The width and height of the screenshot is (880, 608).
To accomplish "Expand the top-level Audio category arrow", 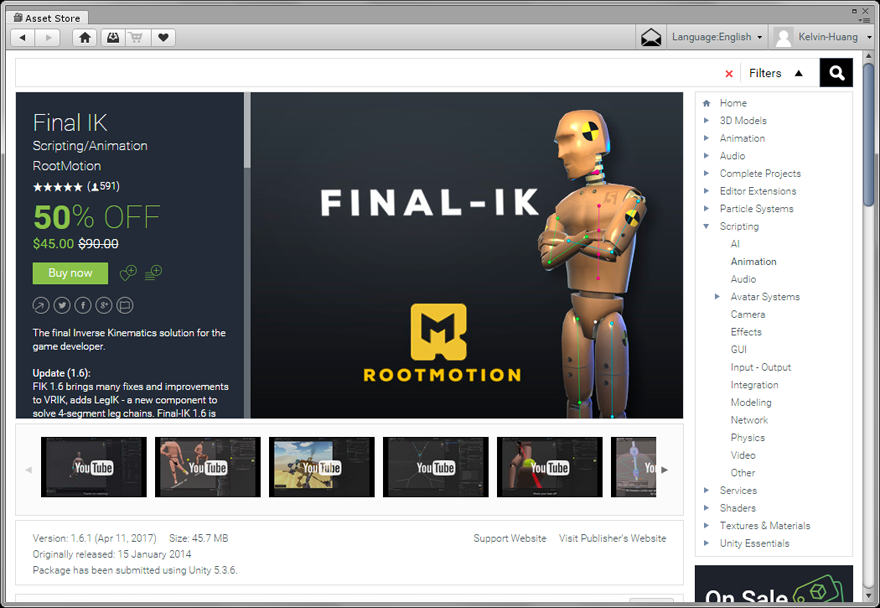I will click(x=706, y=156).
